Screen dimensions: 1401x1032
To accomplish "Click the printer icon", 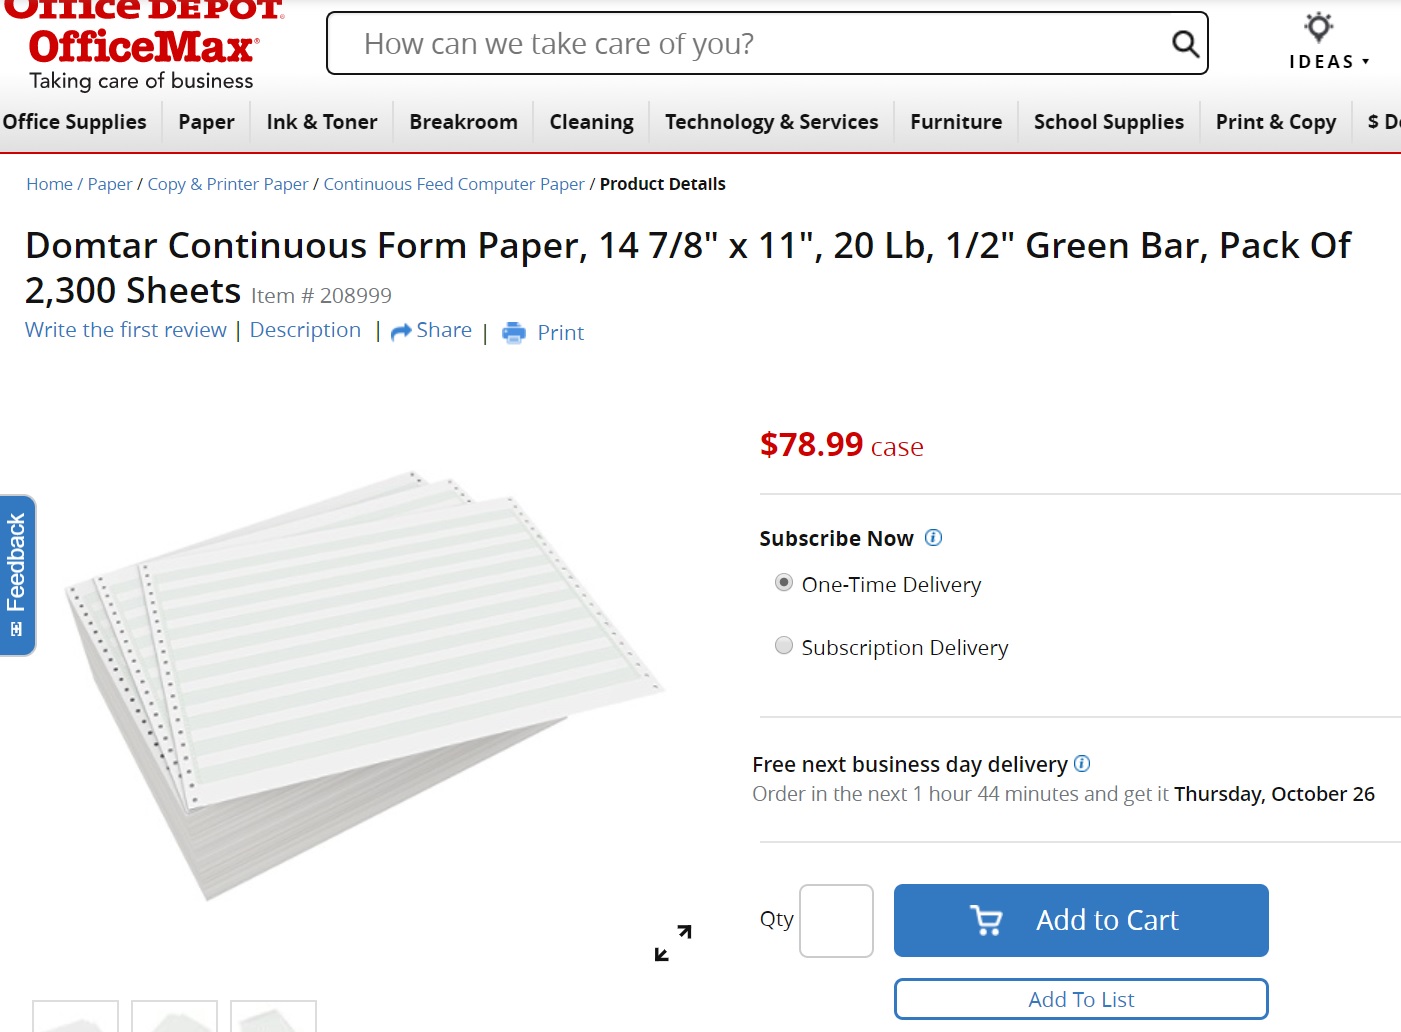I will [514, 333].
